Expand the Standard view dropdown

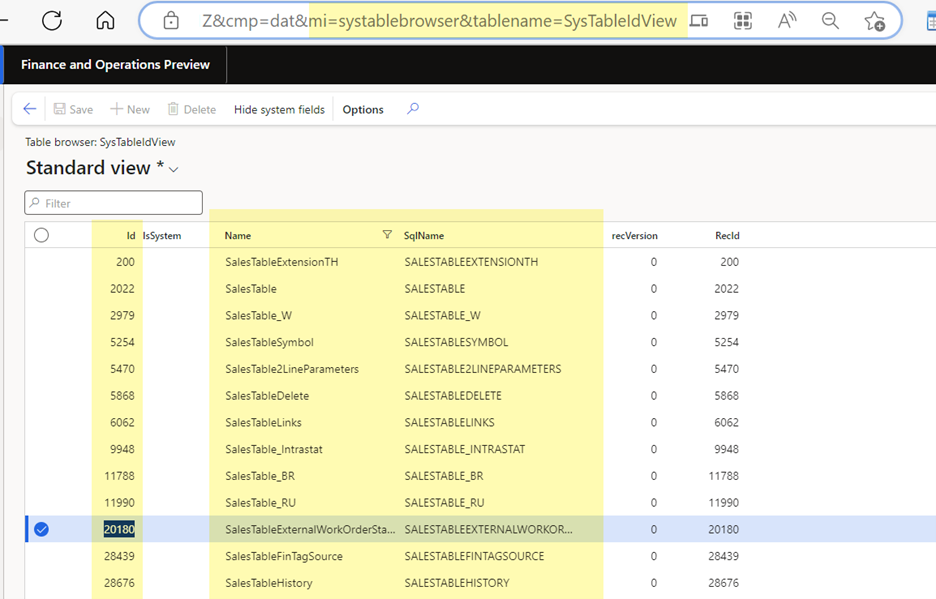pyautogui.click(x=174, y=169)
